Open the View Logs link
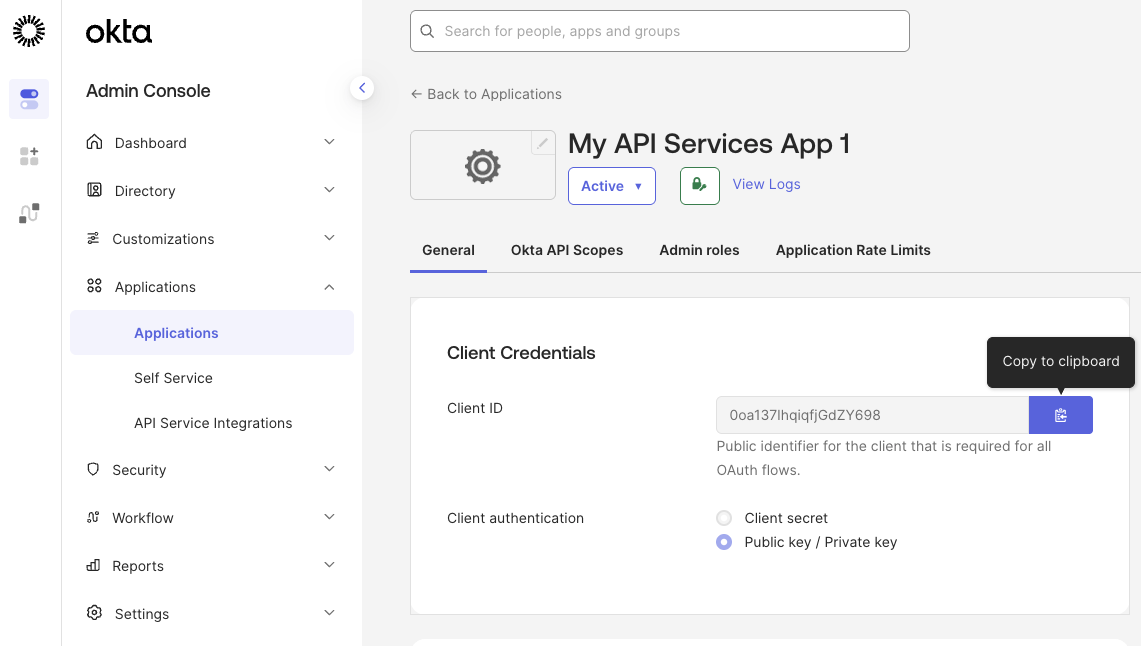 click(x=766, y=184)
